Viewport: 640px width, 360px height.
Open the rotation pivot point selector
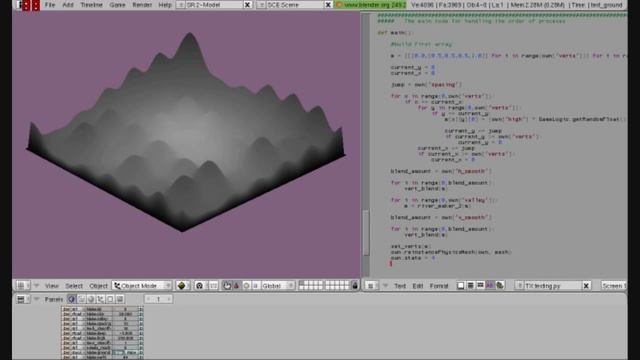(x=199, y=286)
